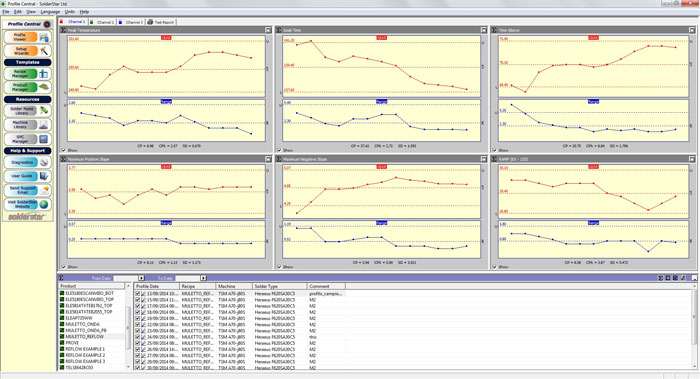700x379 pixels.
Task: Maximize the Soak Time chart panel
Action: click(483, 30)
